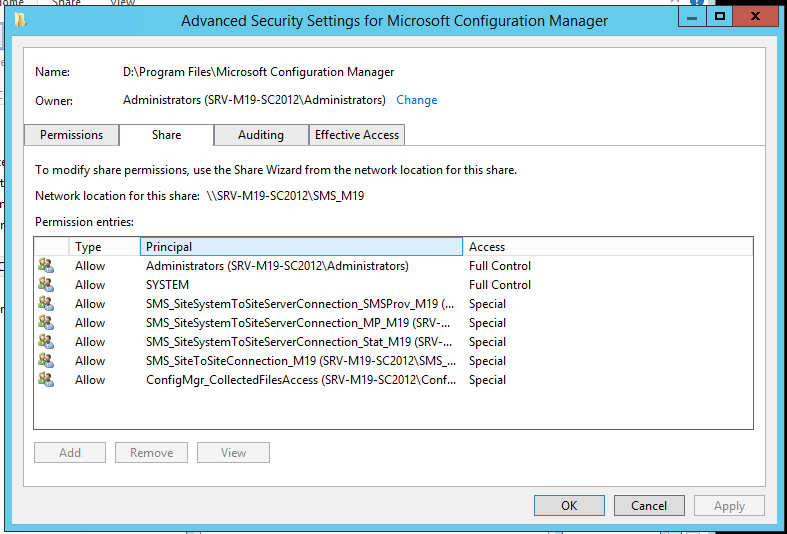Minimize the Advanced Security Settings window
The image size is (787, 534).
(x=692, y=17)
